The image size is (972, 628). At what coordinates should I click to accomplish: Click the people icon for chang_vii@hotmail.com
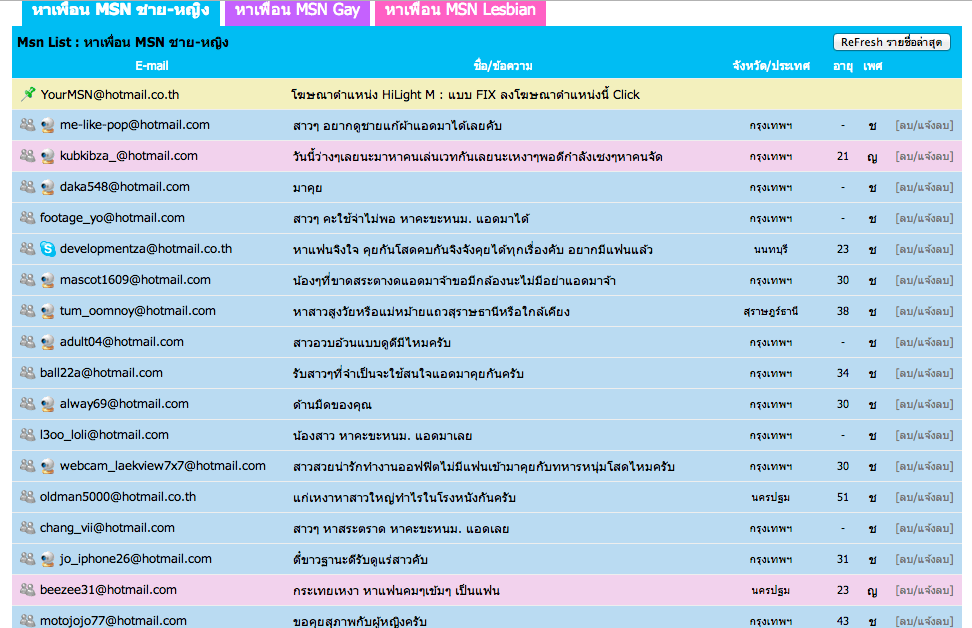click(x=27, y=528)
